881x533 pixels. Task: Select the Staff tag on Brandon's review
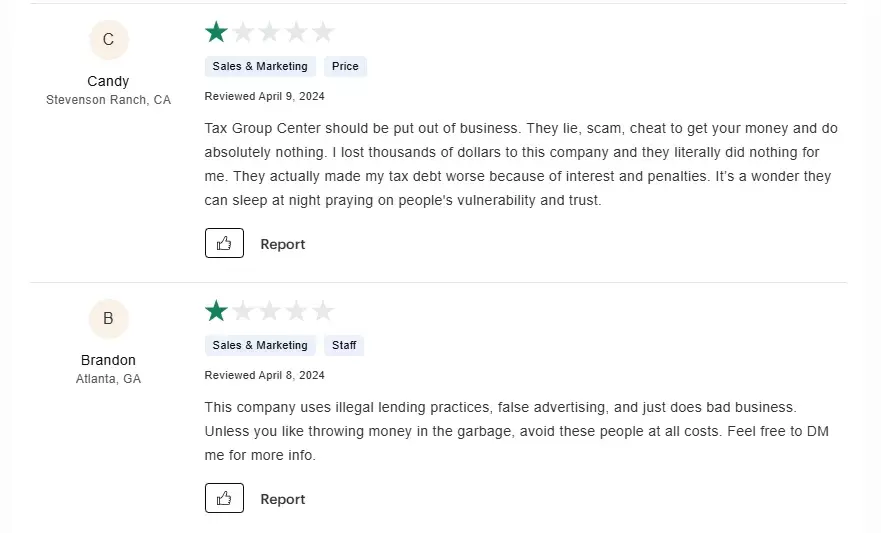[344, 345]
